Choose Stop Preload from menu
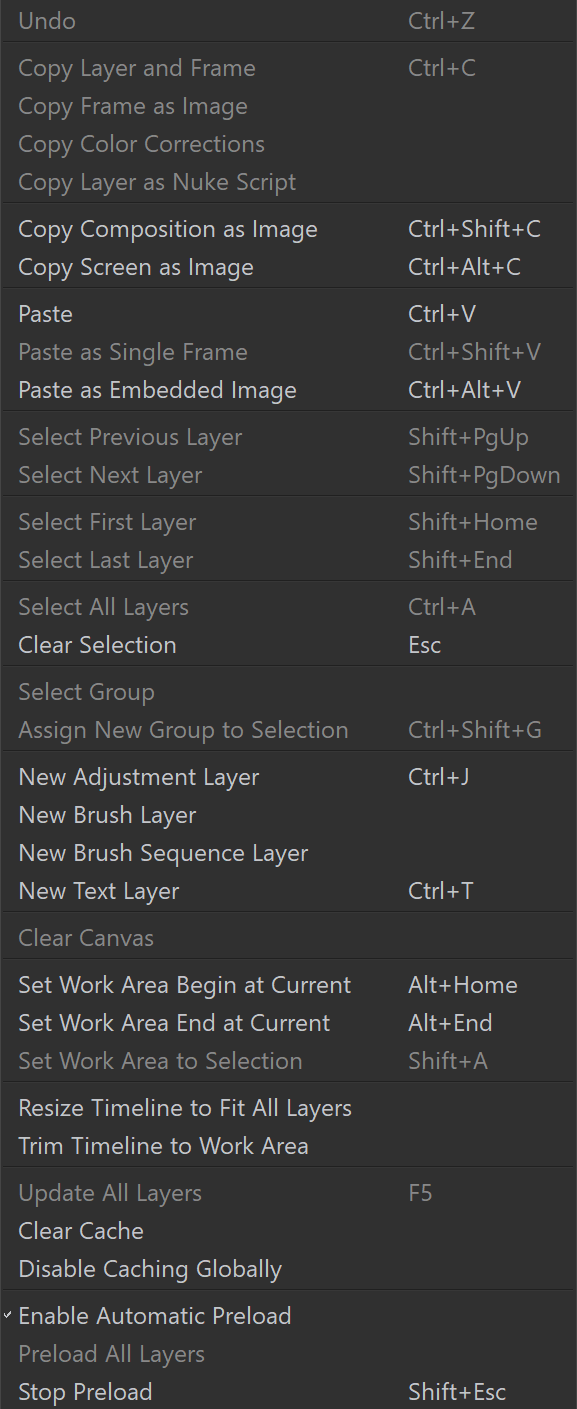 [x=288, y=1392]
